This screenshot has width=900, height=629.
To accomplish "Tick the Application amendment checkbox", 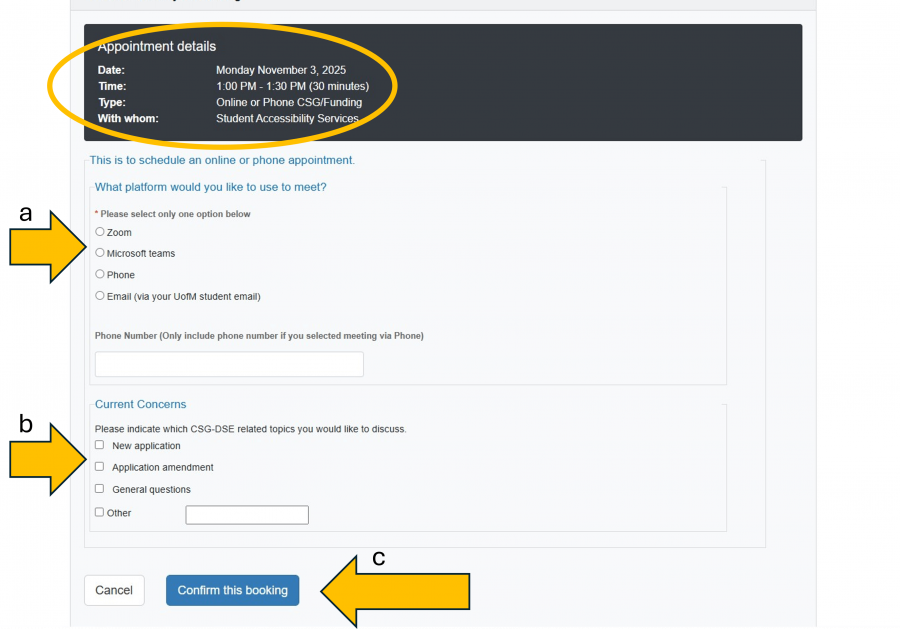I will (100, 467).
